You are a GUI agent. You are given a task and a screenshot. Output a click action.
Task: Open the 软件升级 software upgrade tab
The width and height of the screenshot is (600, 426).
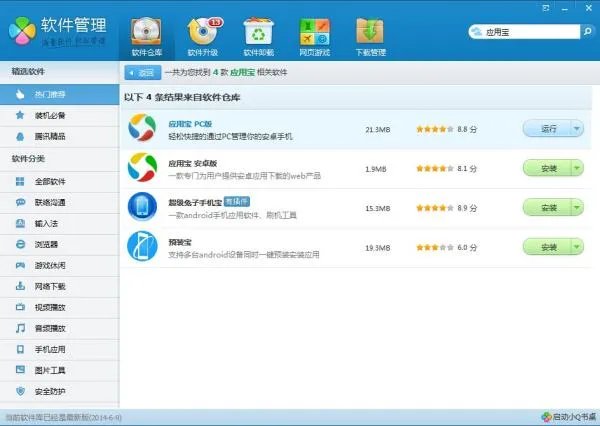click(x=203, y=37)
